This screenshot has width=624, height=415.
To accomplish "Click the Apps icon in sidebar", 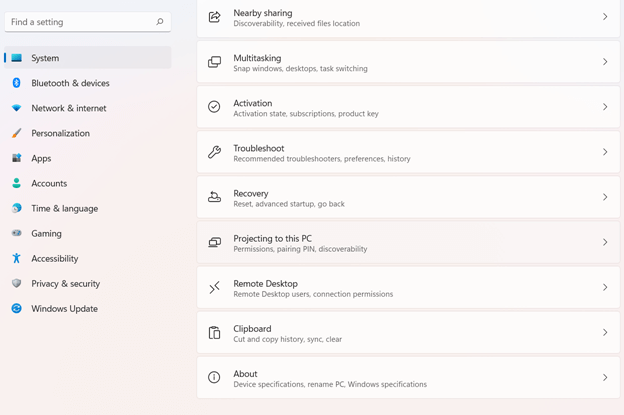I will 16,158.
